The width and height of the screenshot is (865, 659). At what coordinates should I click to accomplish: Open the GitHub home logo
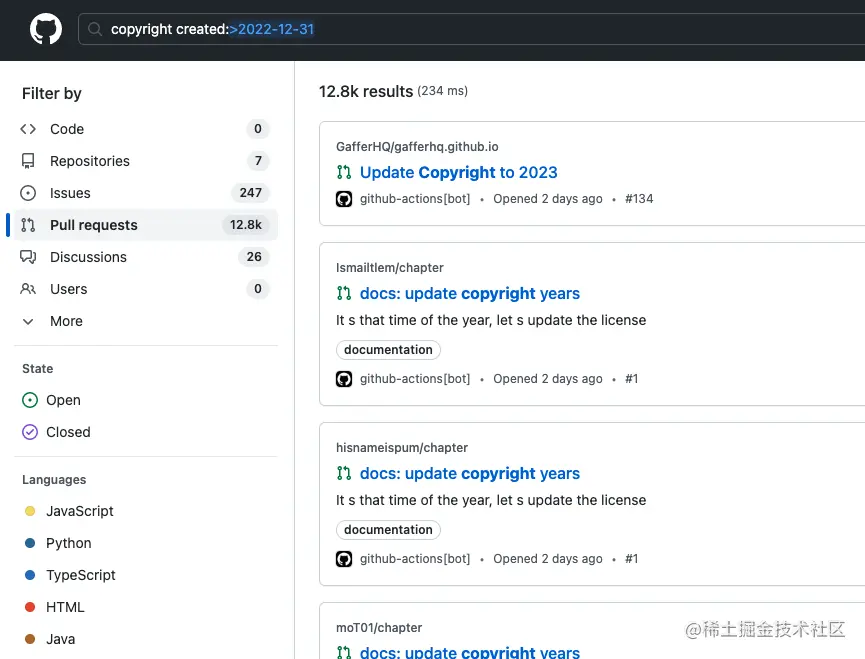pos(46,29)
